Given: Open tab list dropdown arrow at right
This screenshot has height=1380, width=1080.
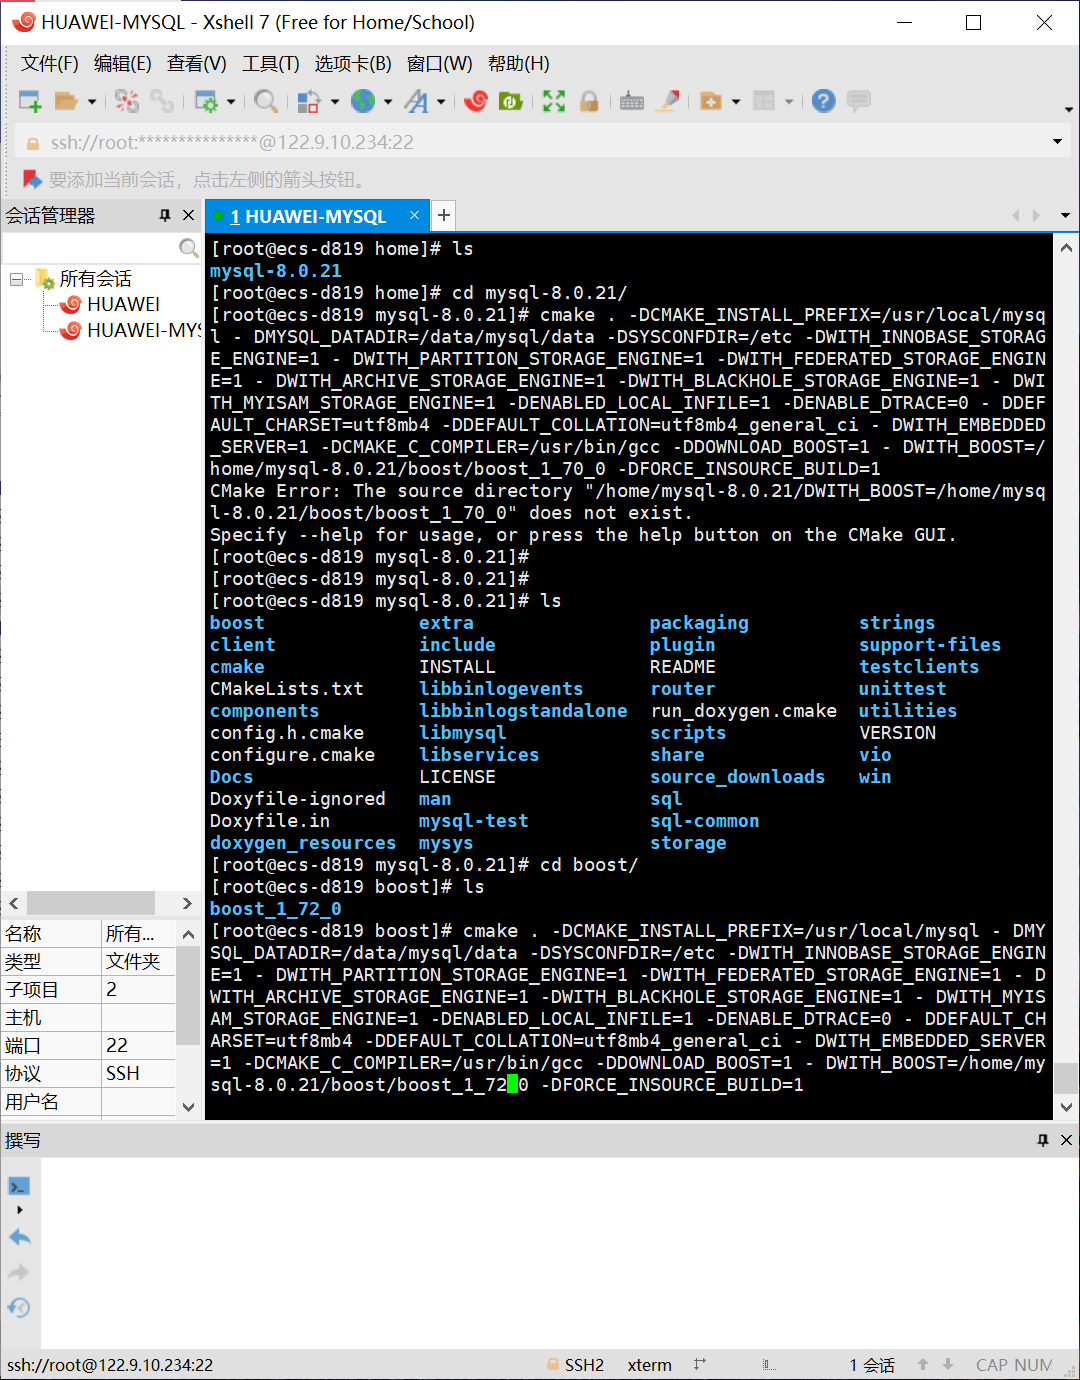Looking at the screenshot, I should coord(1065,216).
